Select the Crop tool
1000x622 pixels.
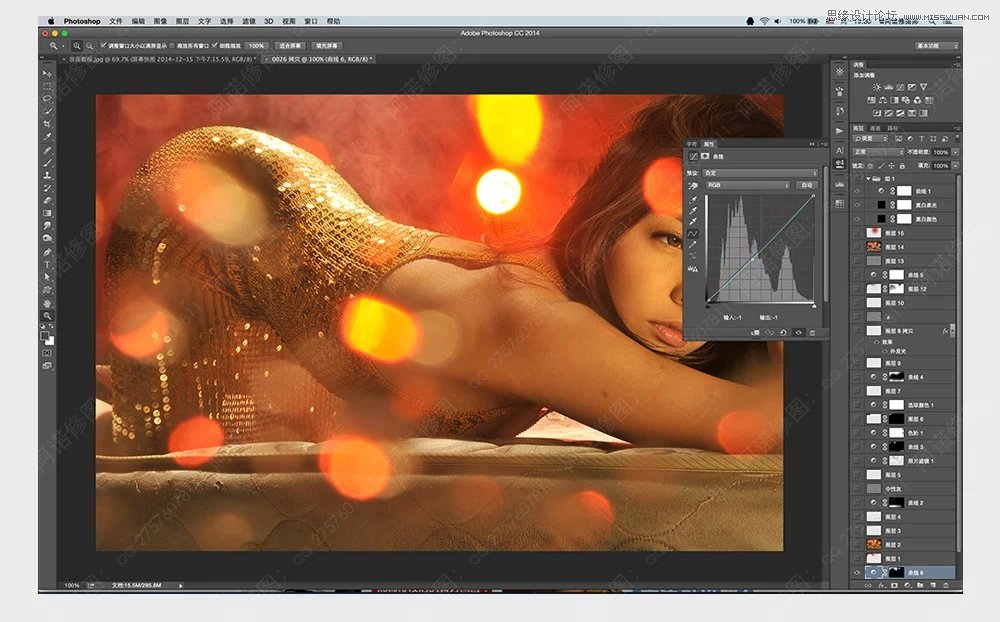(47, 124)
